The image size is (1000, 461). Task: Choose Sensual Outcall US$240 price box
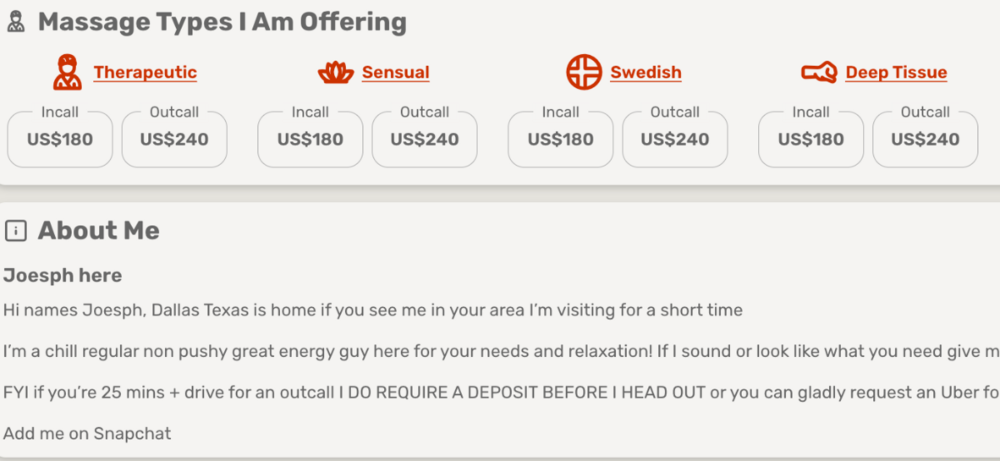point(424,139)
